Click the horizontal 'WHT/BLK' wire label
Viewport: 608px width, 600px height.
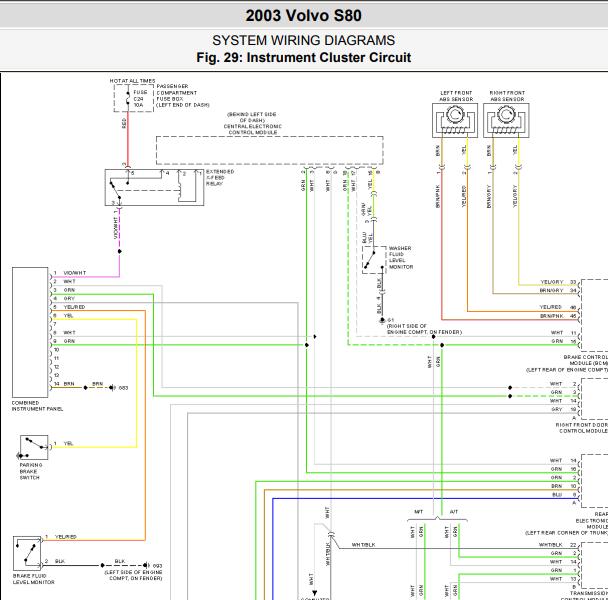click(363, 545)
